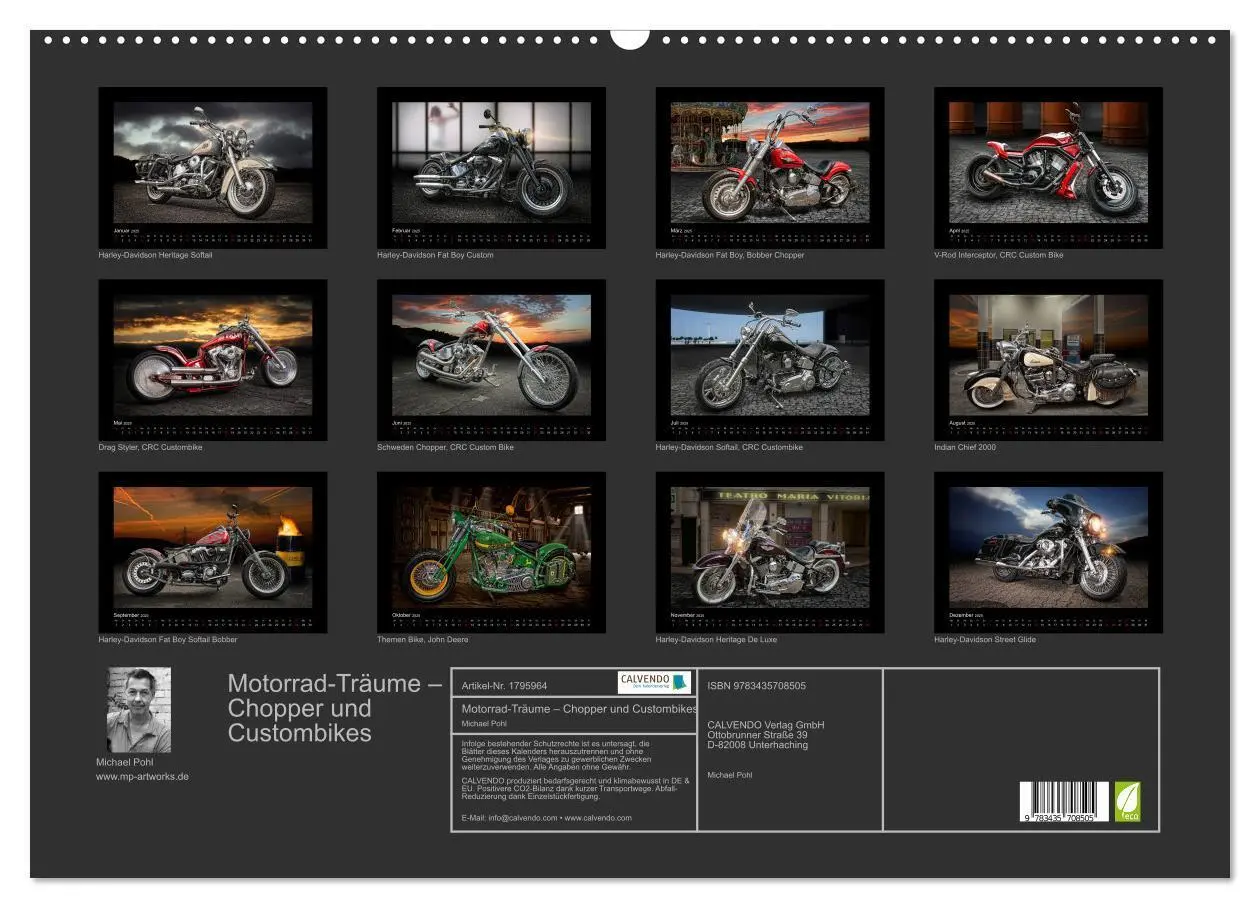
Task: Click caption 'Harley-Davidson Street Glide'
Action: pos(985,639)
